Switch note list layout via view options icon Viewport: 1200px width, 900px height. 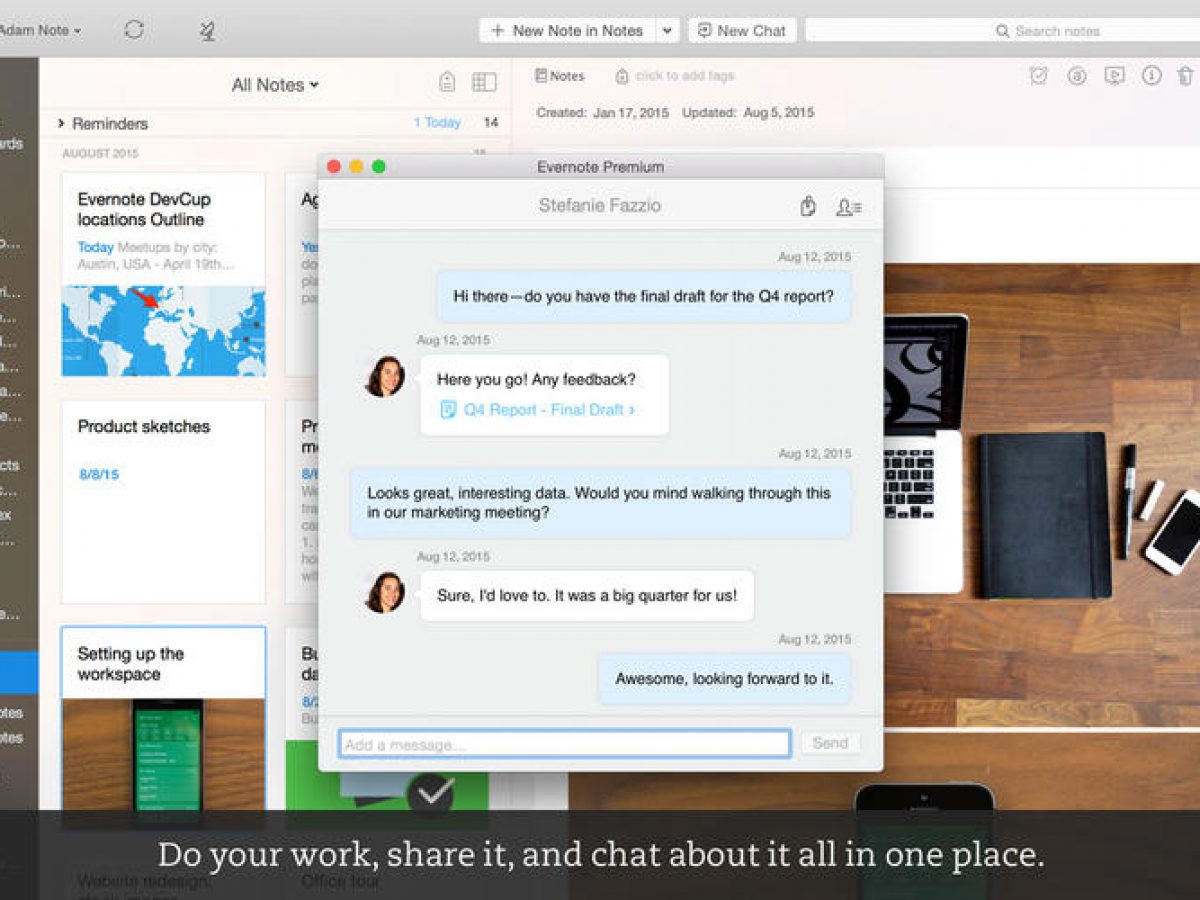pos(484,83)
